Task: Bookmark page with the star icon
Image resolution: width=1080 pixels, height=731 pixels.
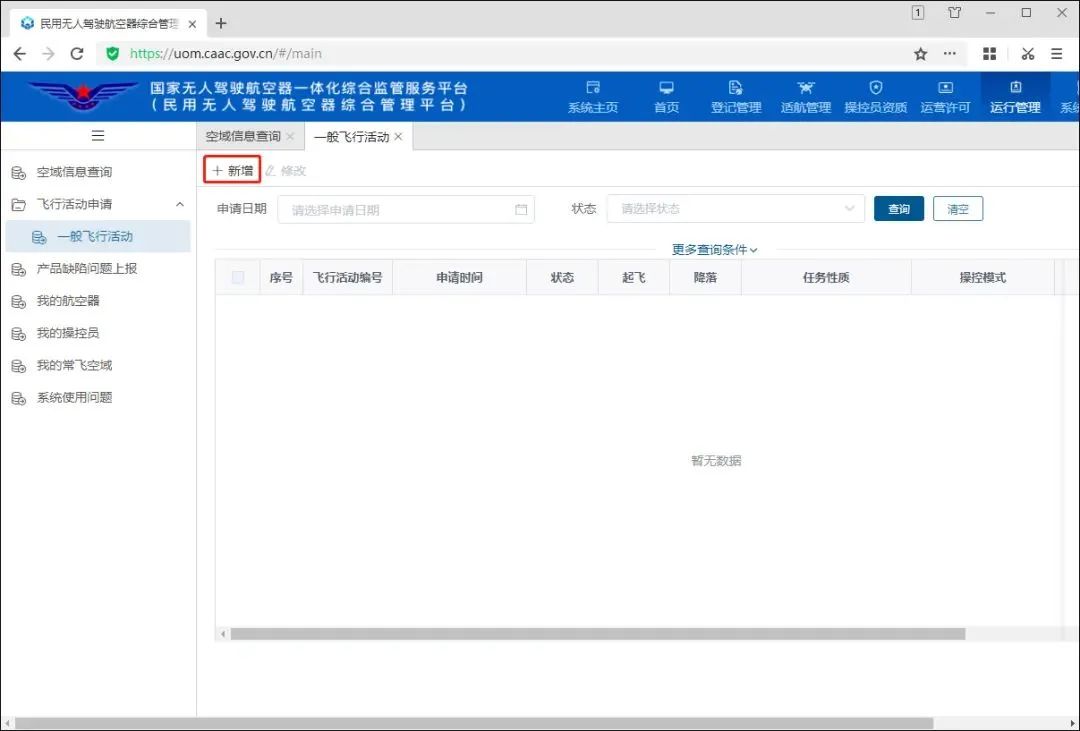Action: pyautogui.click(x=921, y=54)
